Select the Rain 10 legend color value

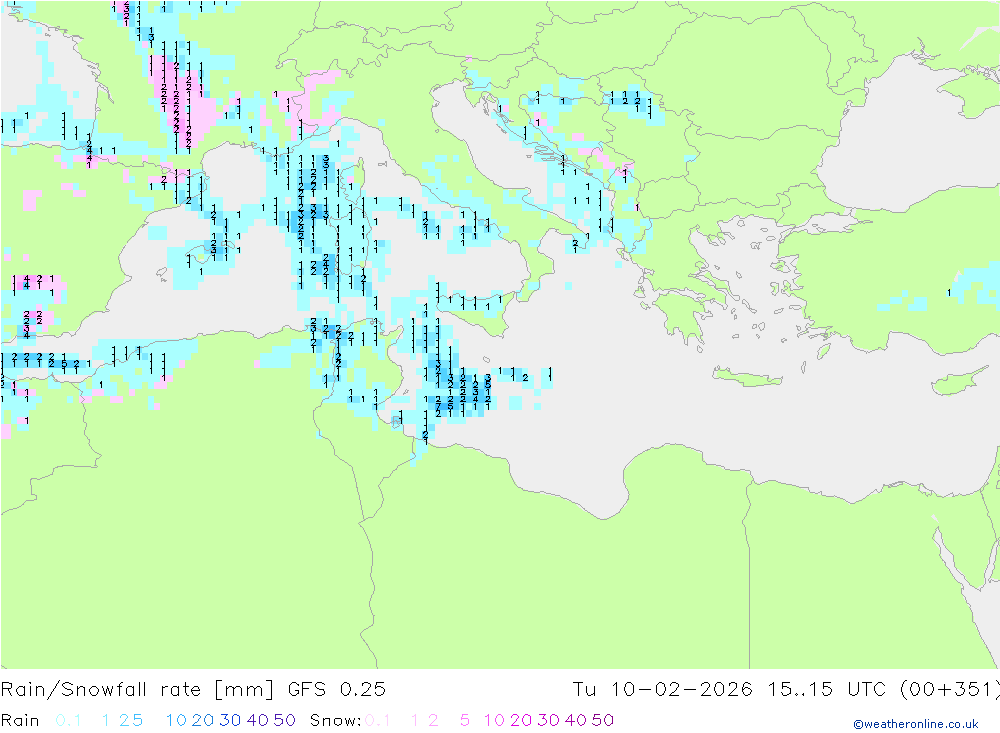[177, 720]
